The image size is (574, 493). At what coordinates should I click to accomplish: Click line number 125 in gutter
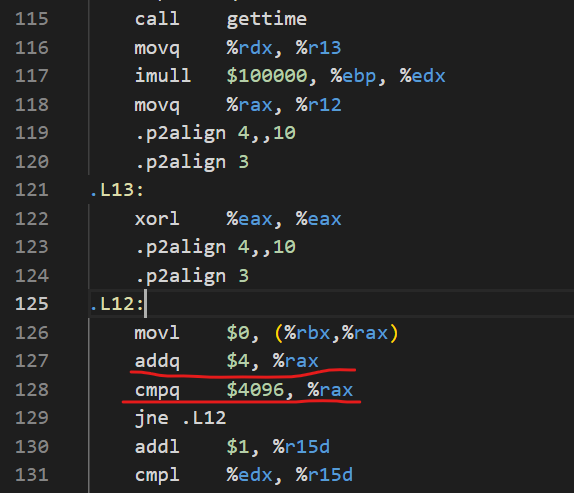tap(32, 304)
